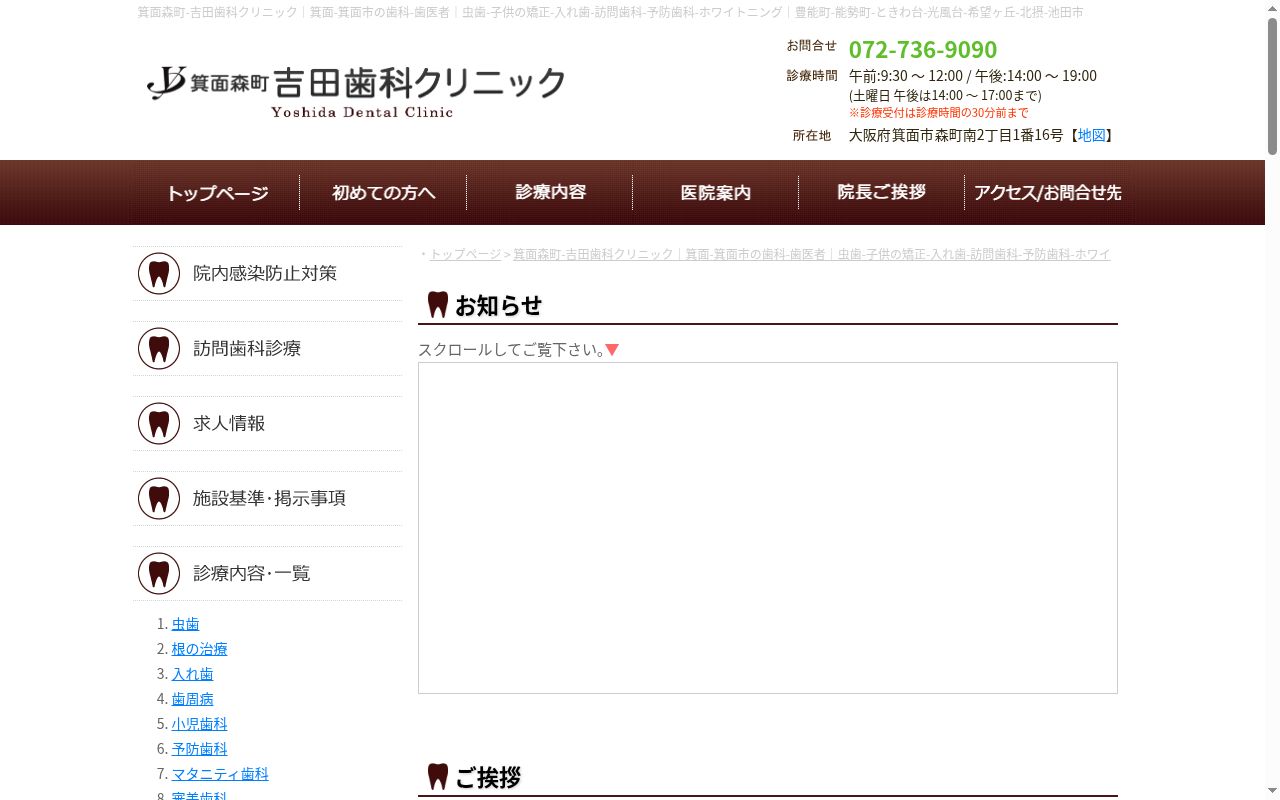1280x800 pixels.
Task: Click the トップページ breadcrumb link
Action: pos(465,255)
